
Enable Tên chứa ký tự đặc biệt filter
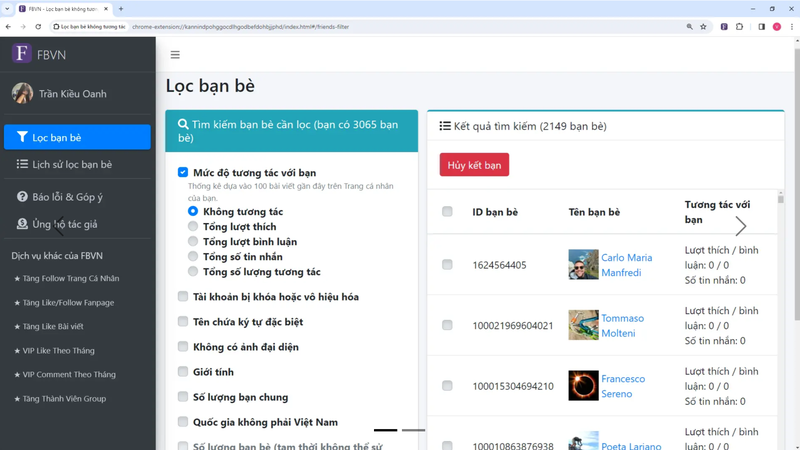pos(183,321)
